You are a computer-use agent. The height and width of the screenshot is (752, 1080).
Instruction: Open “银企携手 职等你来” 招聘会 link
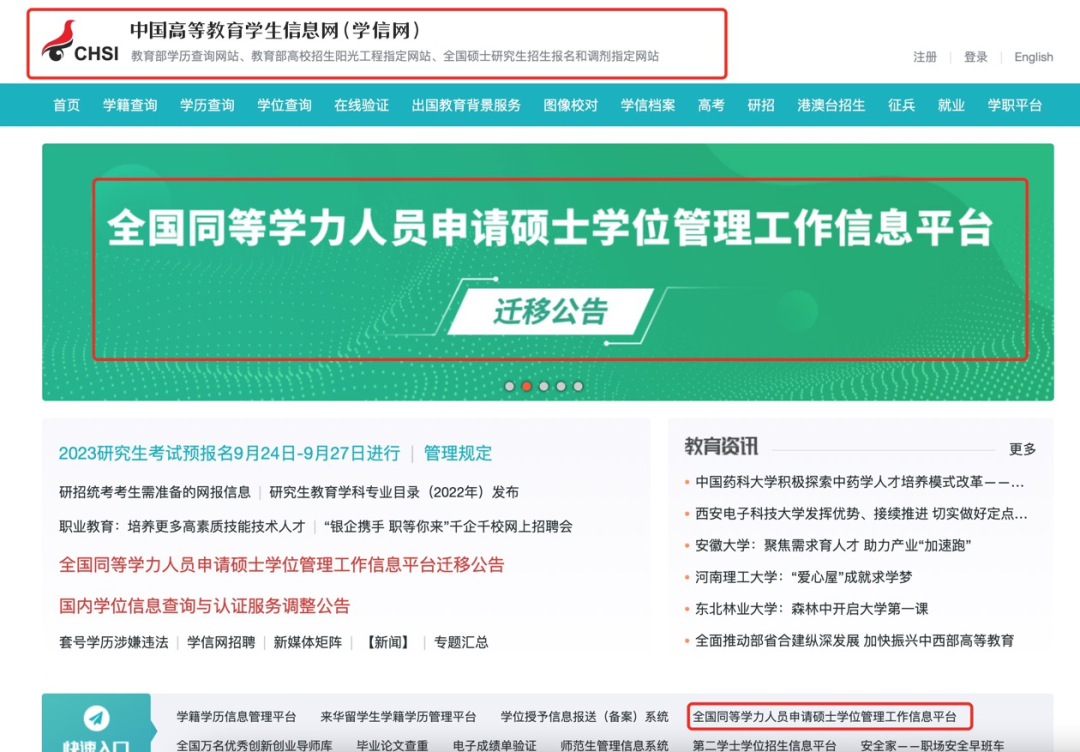pos(448,527)
